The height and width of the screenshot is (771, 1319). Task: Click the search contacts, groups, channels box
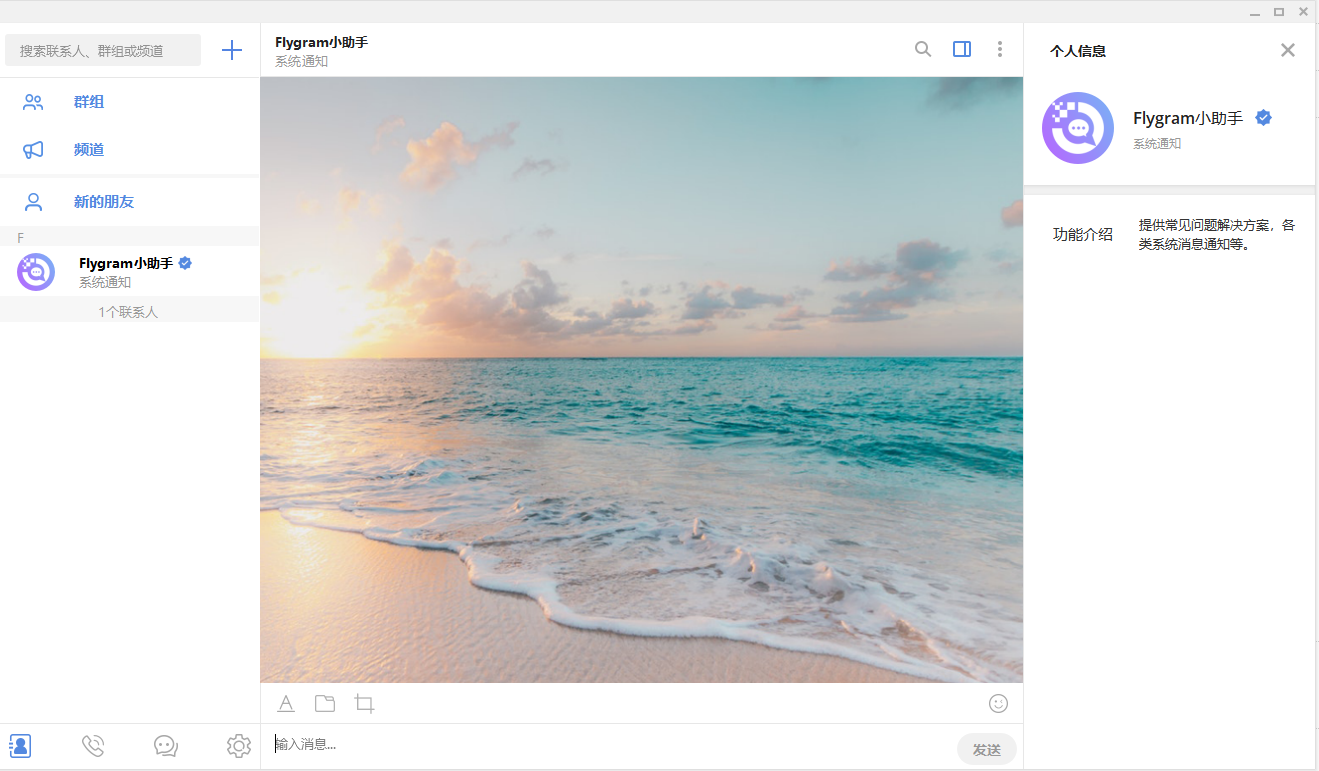pos(102,50)
